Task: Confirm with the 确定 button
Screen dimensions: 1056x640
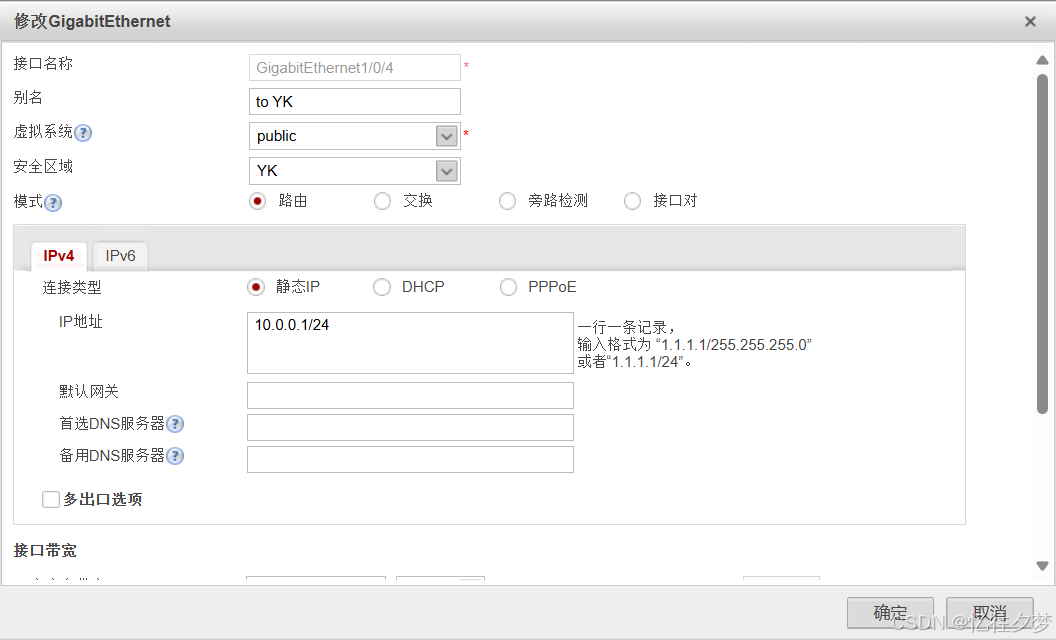Action: [890, 612]
